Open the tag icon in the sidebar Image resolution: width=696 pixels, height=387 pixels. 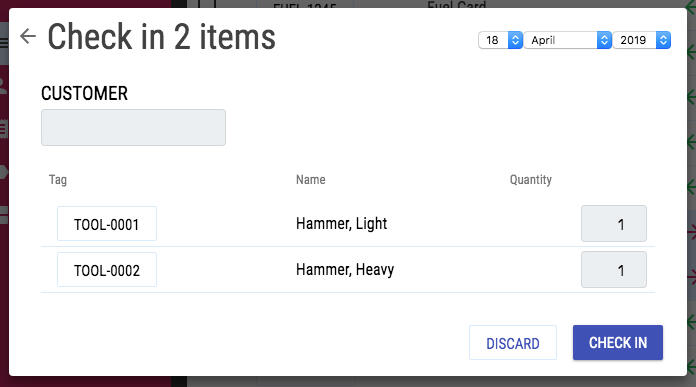pos(4,172)
